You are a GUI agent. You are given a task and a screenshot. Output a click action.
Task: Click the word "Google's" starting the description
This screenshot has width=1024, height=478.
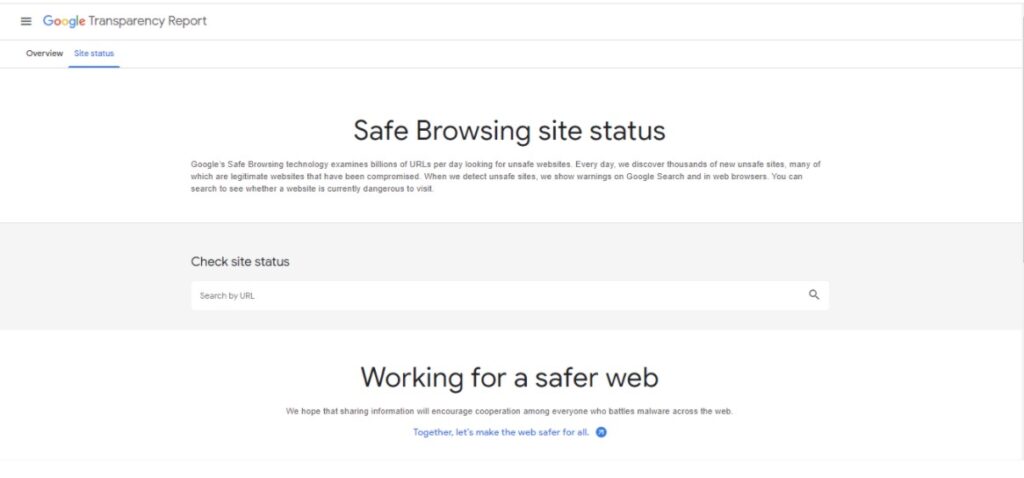[208, 163]
